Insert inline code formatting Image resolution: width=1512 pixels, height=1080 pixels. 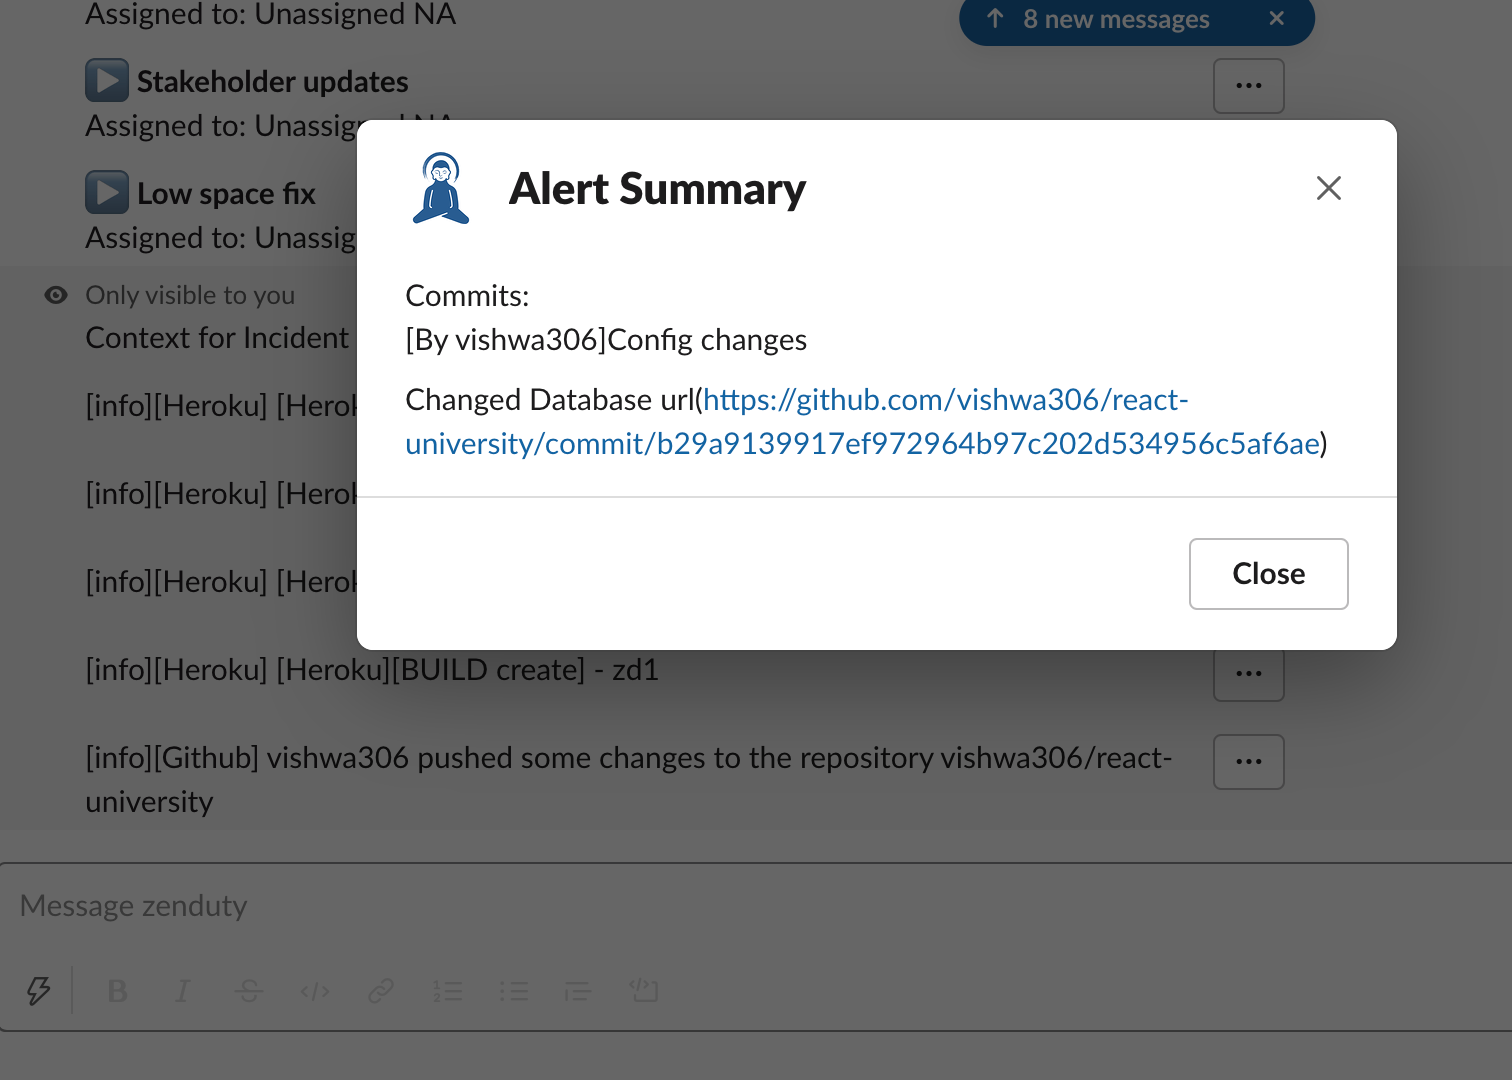315,991
